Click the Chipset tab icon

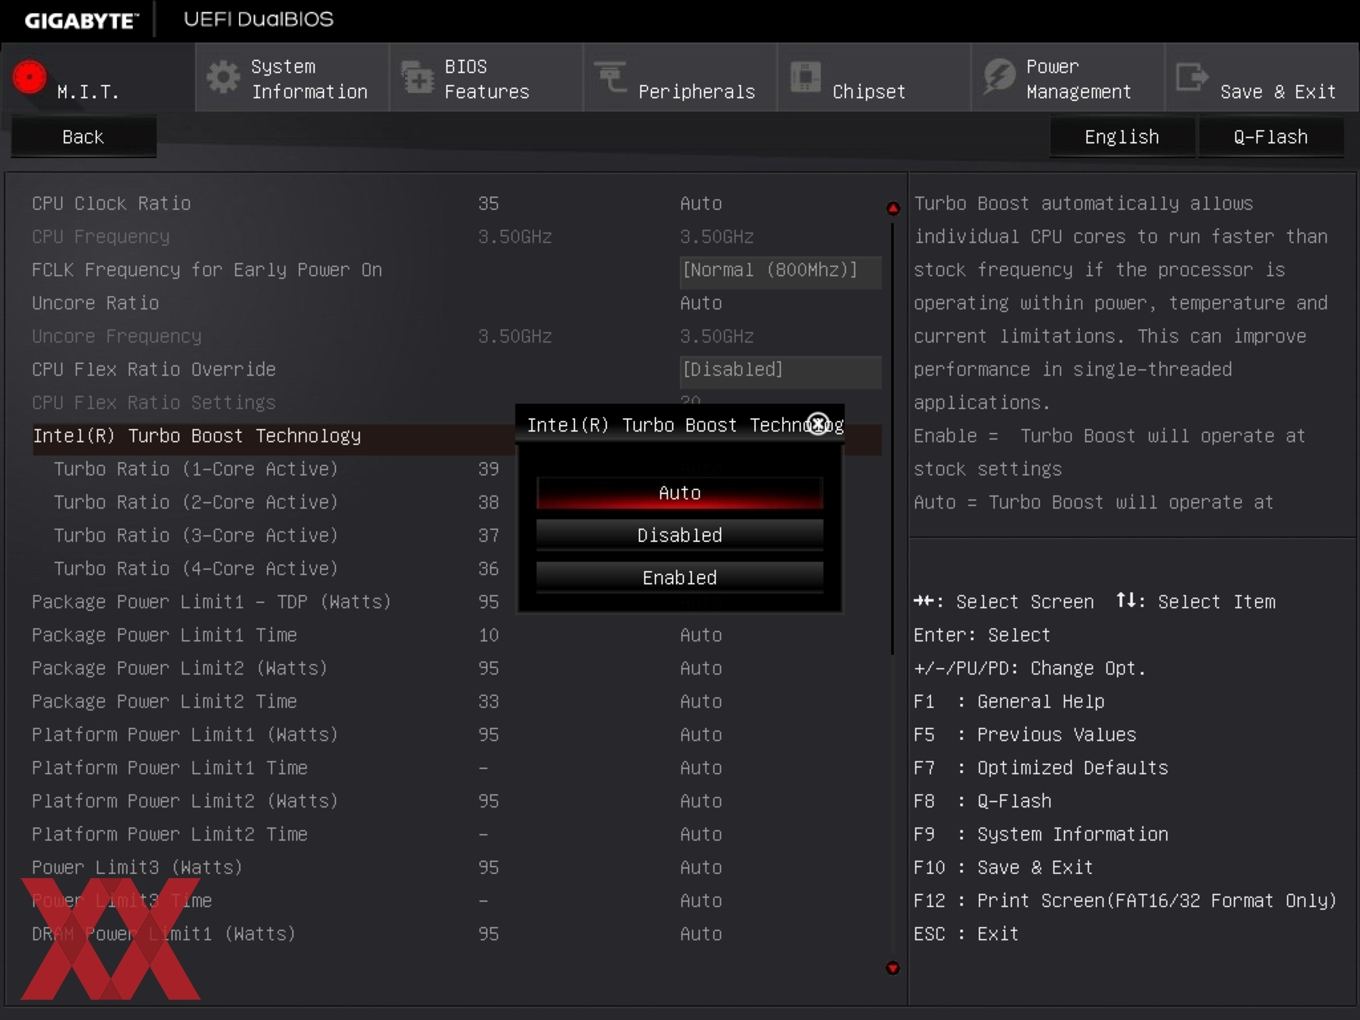(x=805, y=77)
